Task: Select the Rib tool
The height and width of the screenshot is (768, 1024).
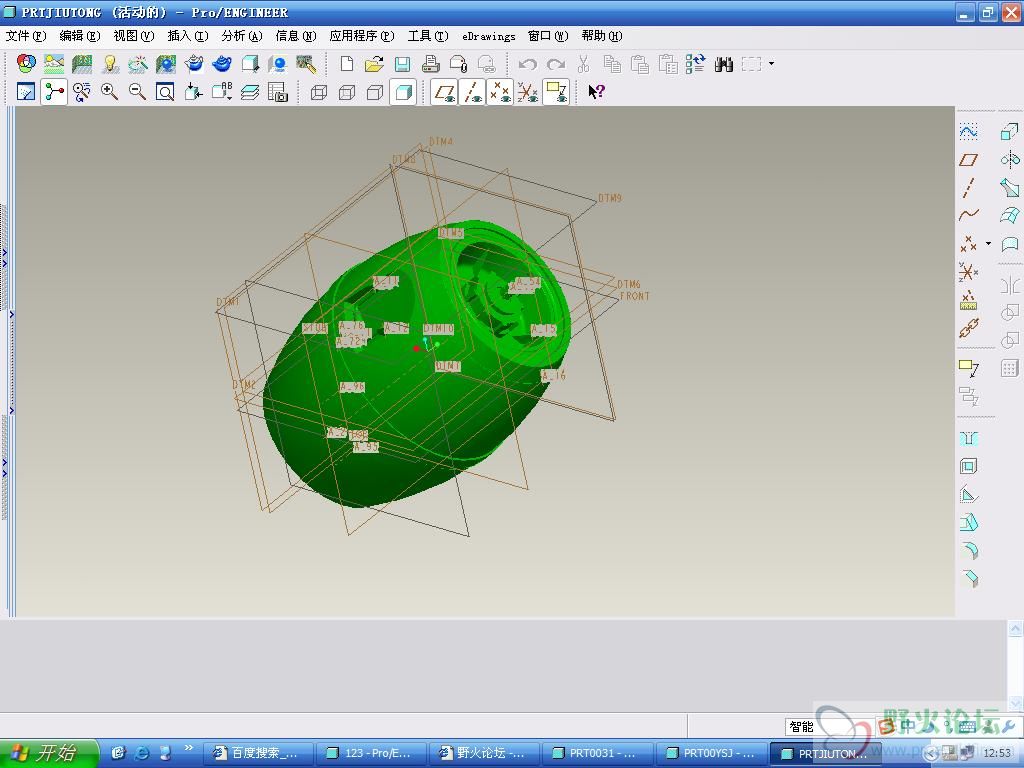Action: pyautogui.click(x=968, y=494)
